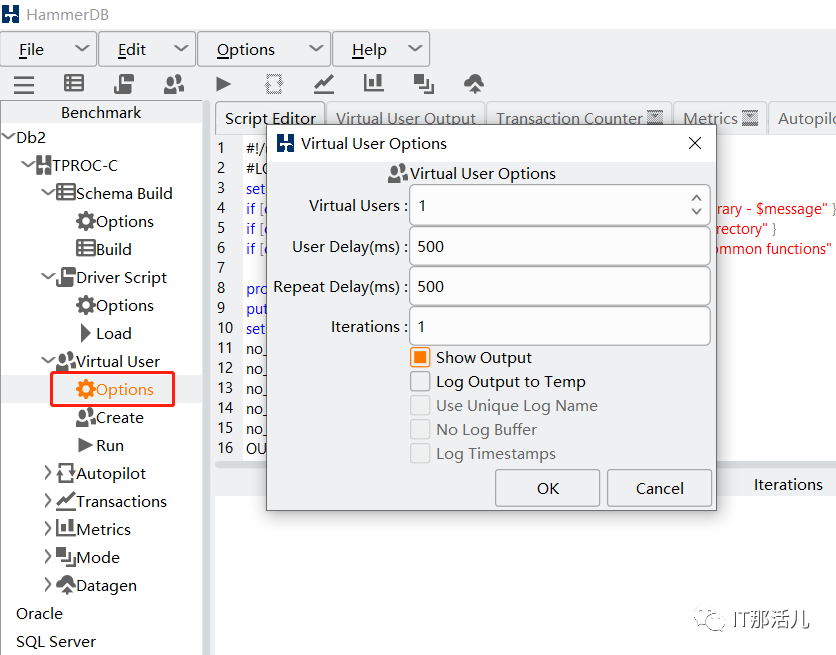This screenshot has height=655, width=836.
Task: Switch to the Virtual User Output tab
Action: click(x=406, y=118)
